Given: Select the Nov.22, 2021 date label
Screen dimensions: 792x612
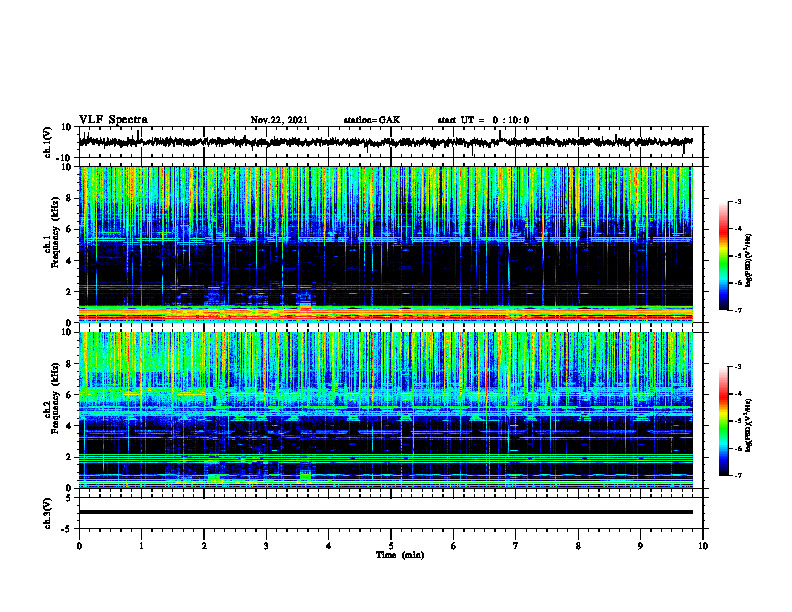Looking at the screenshot, I should coord(279,120).
